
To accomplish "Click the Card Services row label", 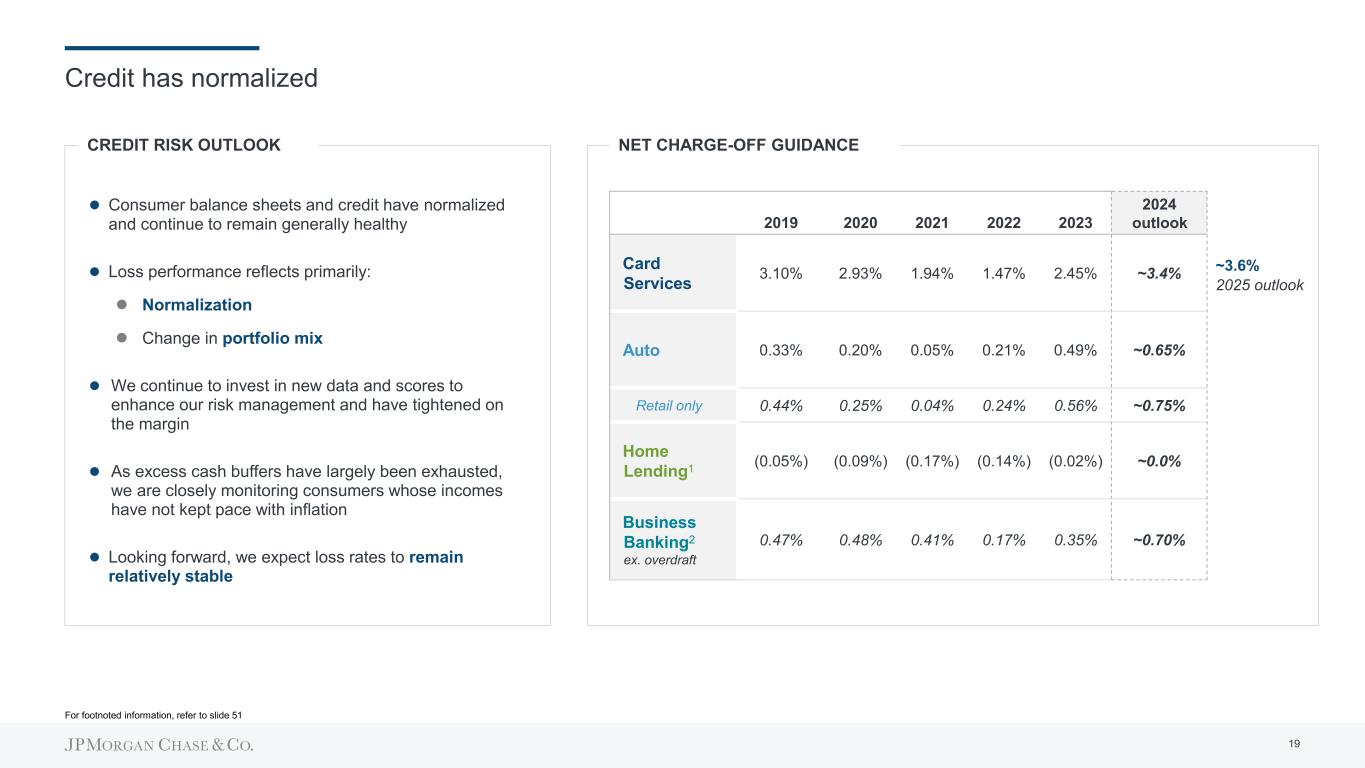I will [x=657, y=273].
